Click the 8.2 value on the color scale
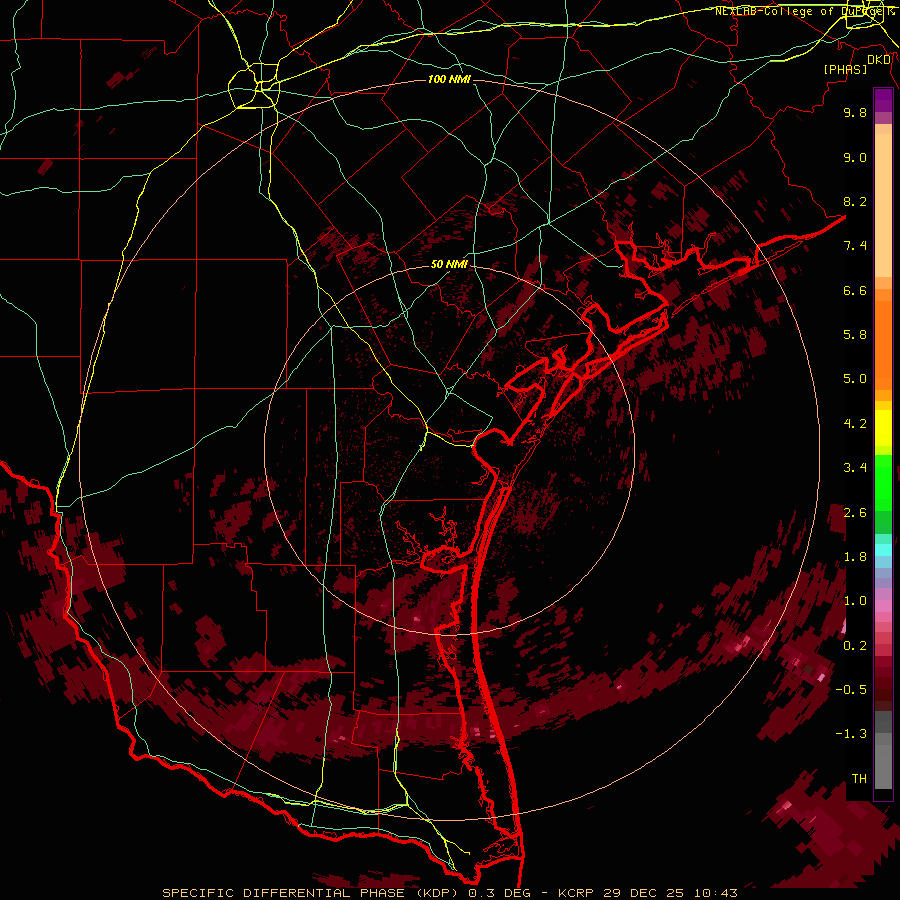Screen dimensions: 900x900 [x=855, y=201]
